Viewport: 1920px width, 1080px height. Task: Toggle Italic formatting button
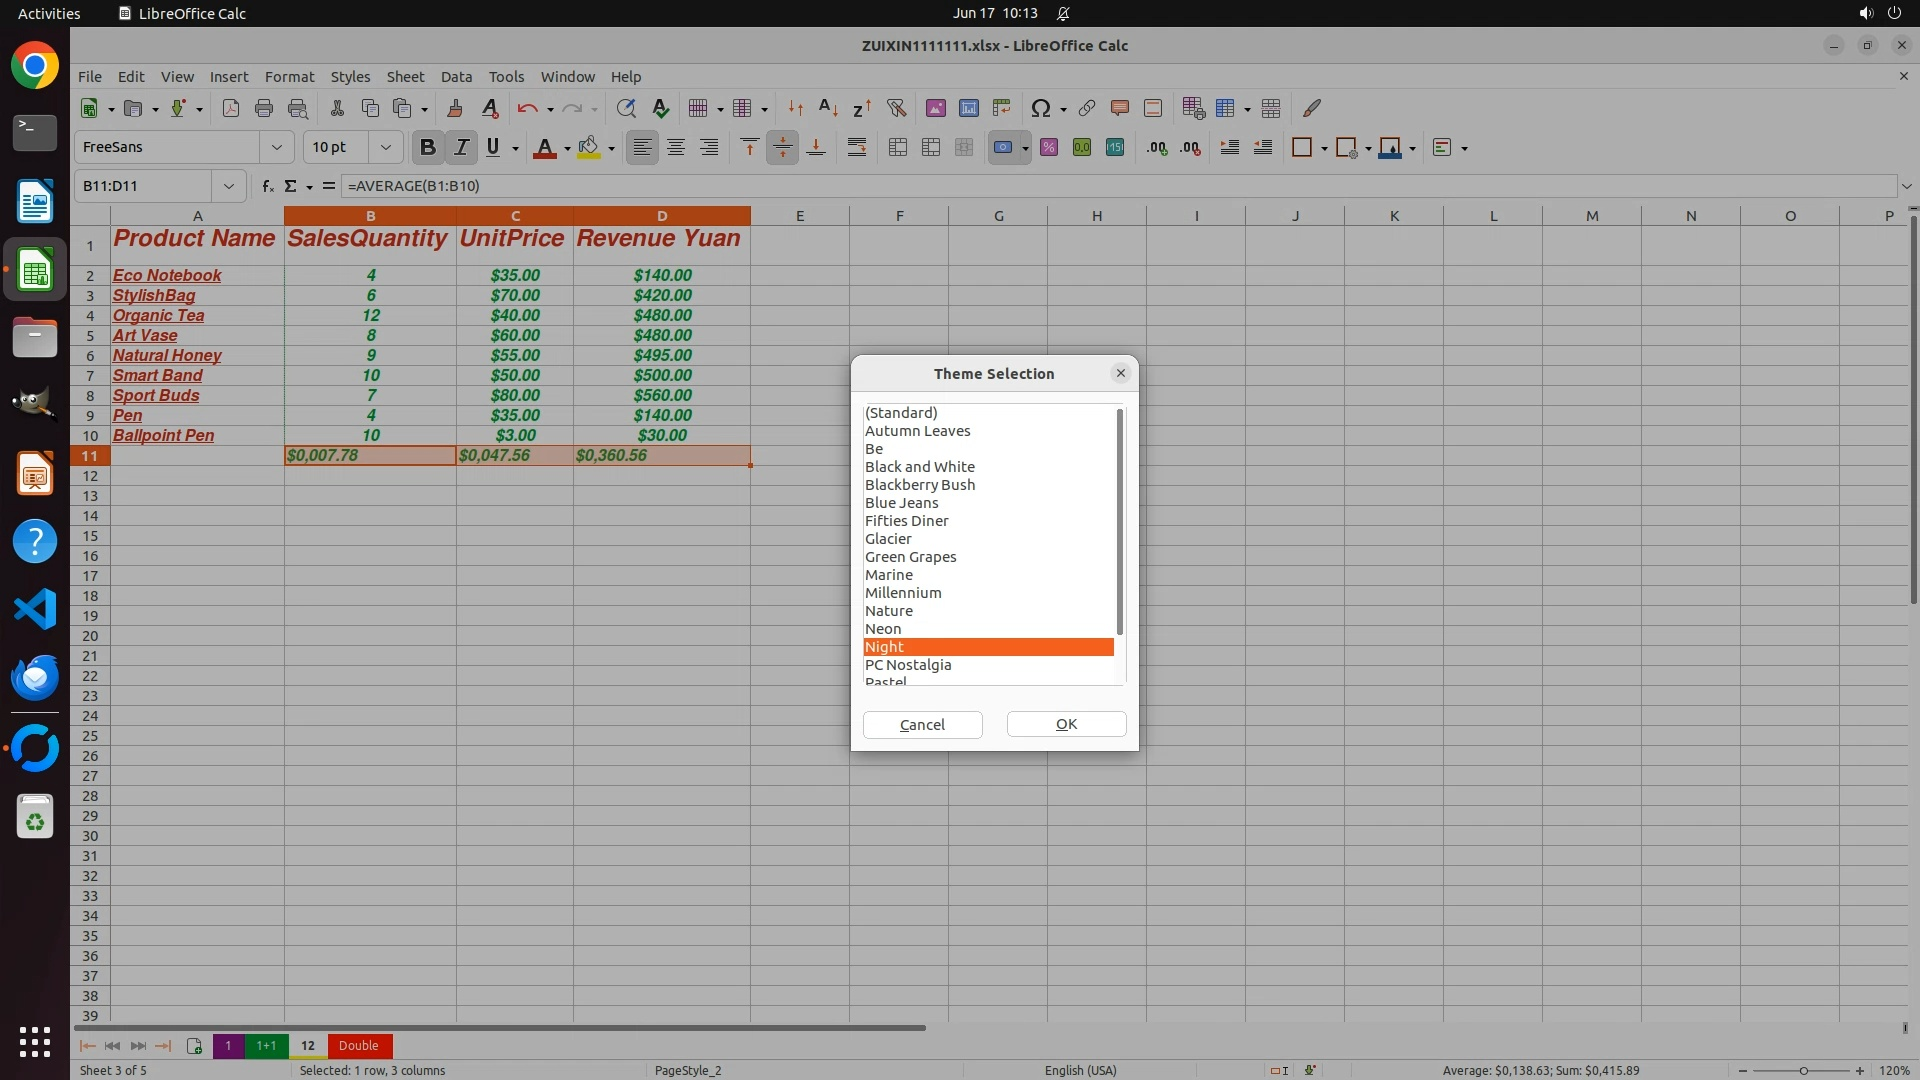(461, 148)
